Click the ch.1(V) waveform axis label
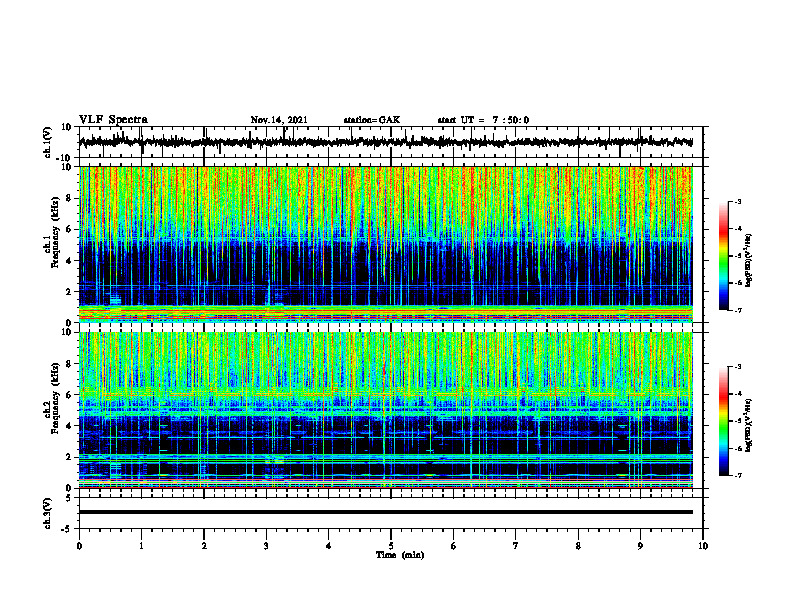The image size is (792, 612). tap(48, 142)
